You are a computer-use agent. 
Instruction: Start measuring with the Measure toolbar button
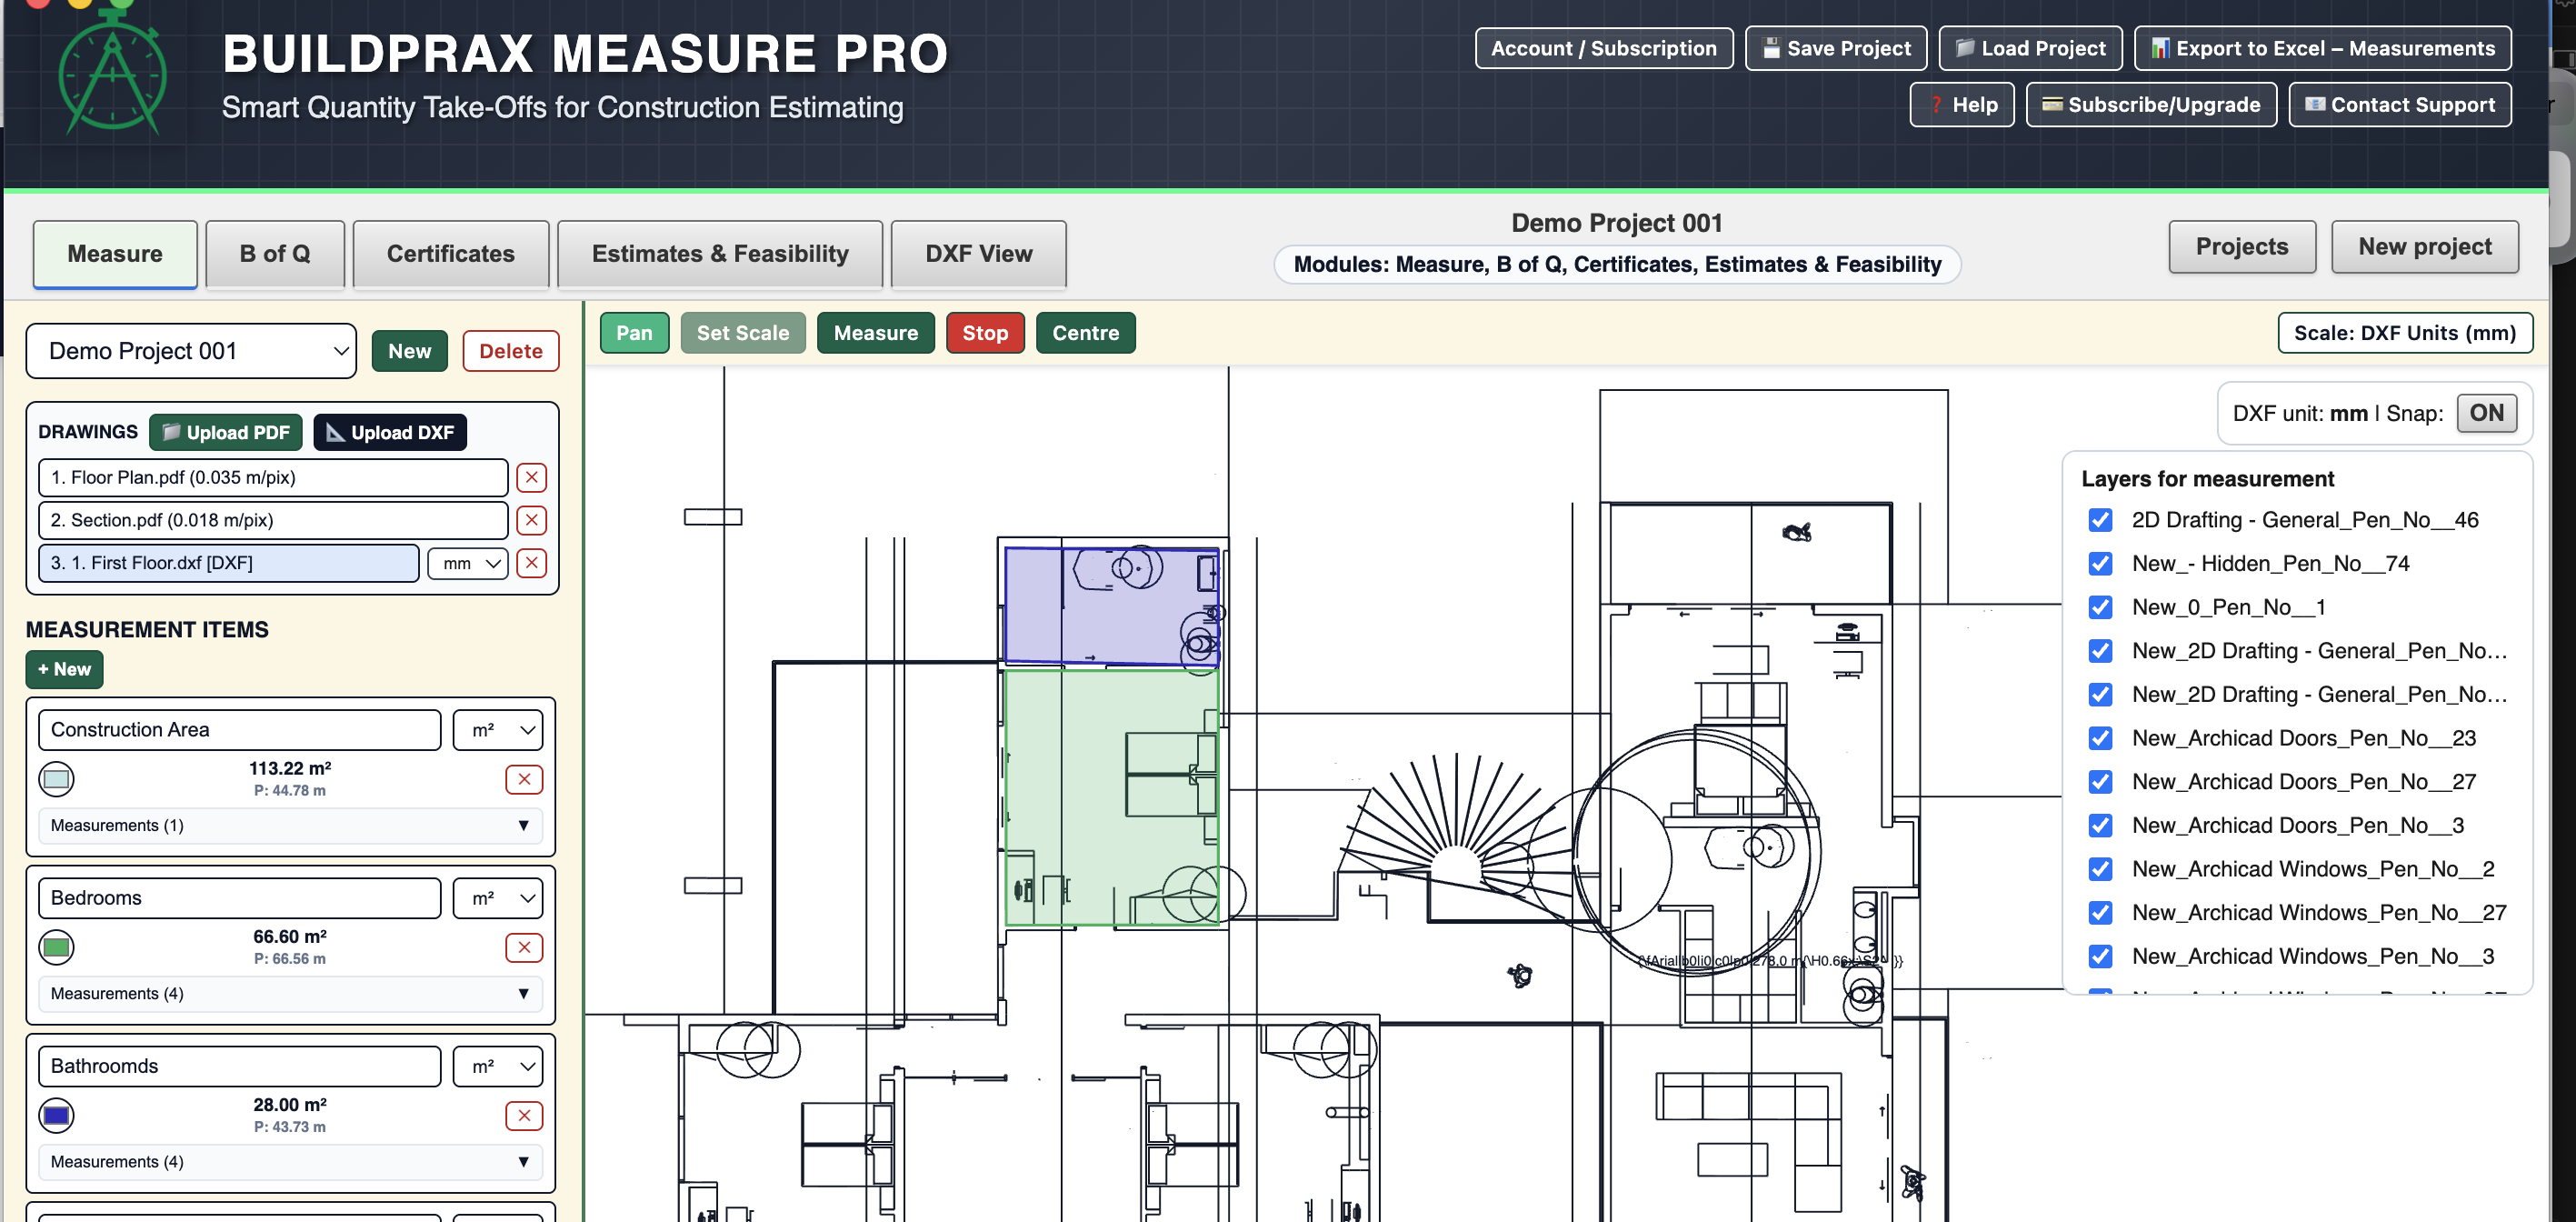point(876,333)
